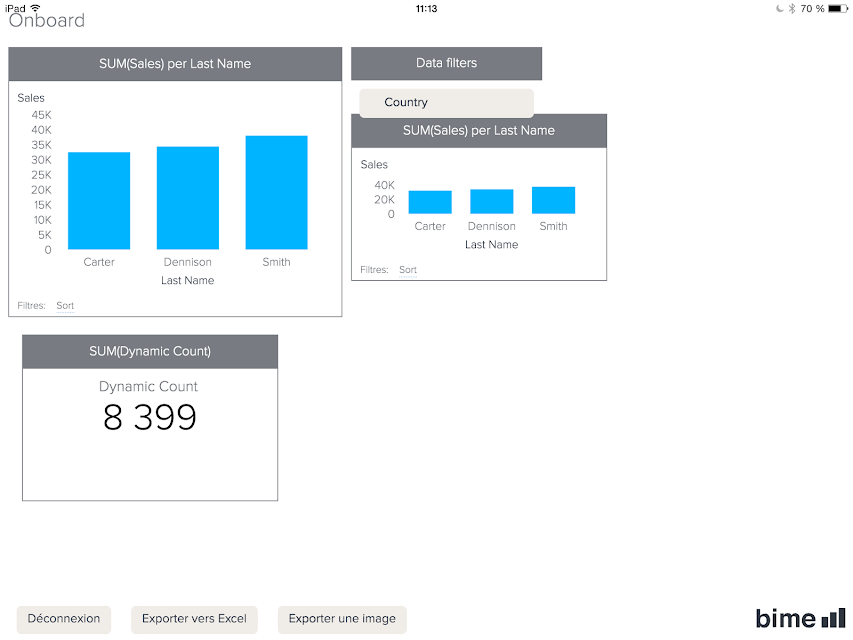Tap the Wi-Fi status icon
This screenshot has height=640, width=853.
pyautogui.click(x=35, y=8)
